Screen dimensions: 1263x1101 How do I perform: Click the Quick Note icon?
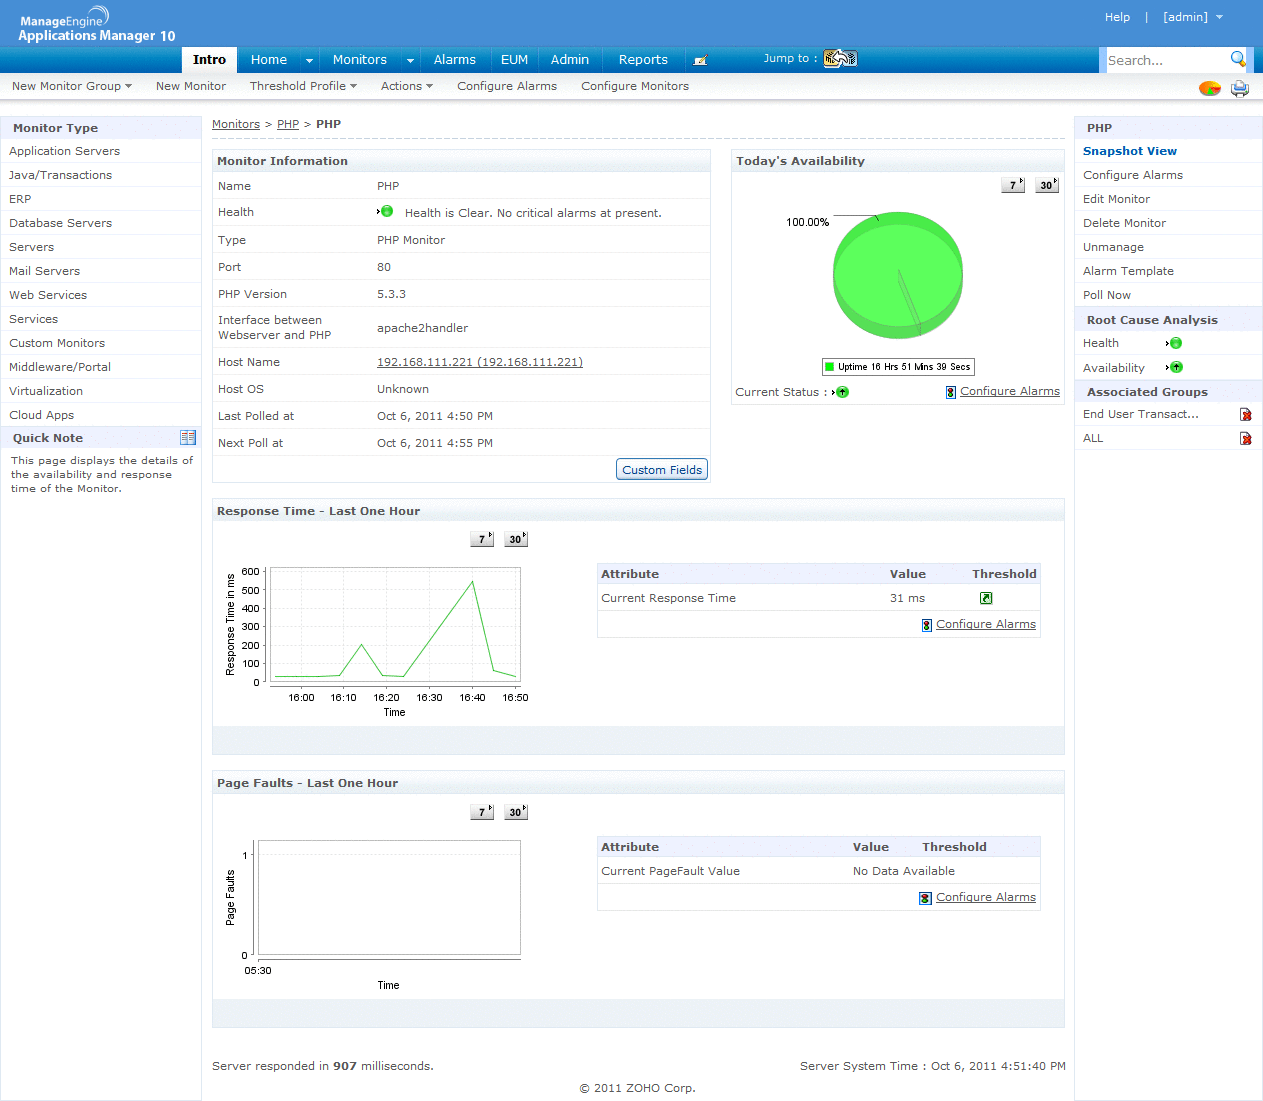(x=188, y=438)
